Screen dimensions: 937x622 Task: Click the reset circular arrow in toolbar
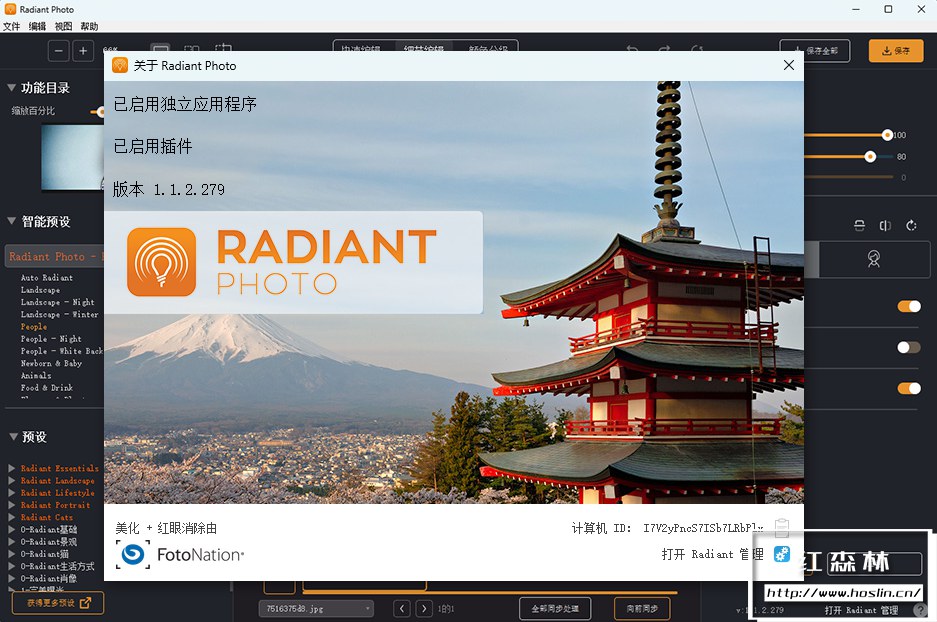pyautogui.click(x=696, y=48)
